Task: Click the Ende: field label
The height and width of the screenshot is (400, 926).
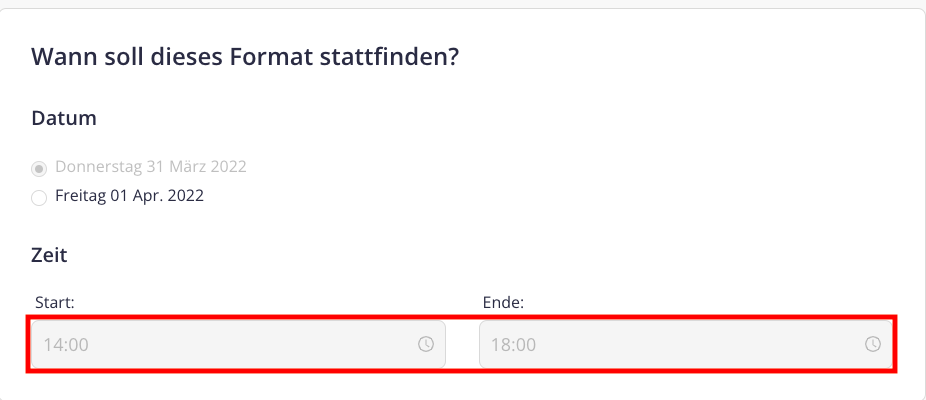Action: tap(503, 303)
